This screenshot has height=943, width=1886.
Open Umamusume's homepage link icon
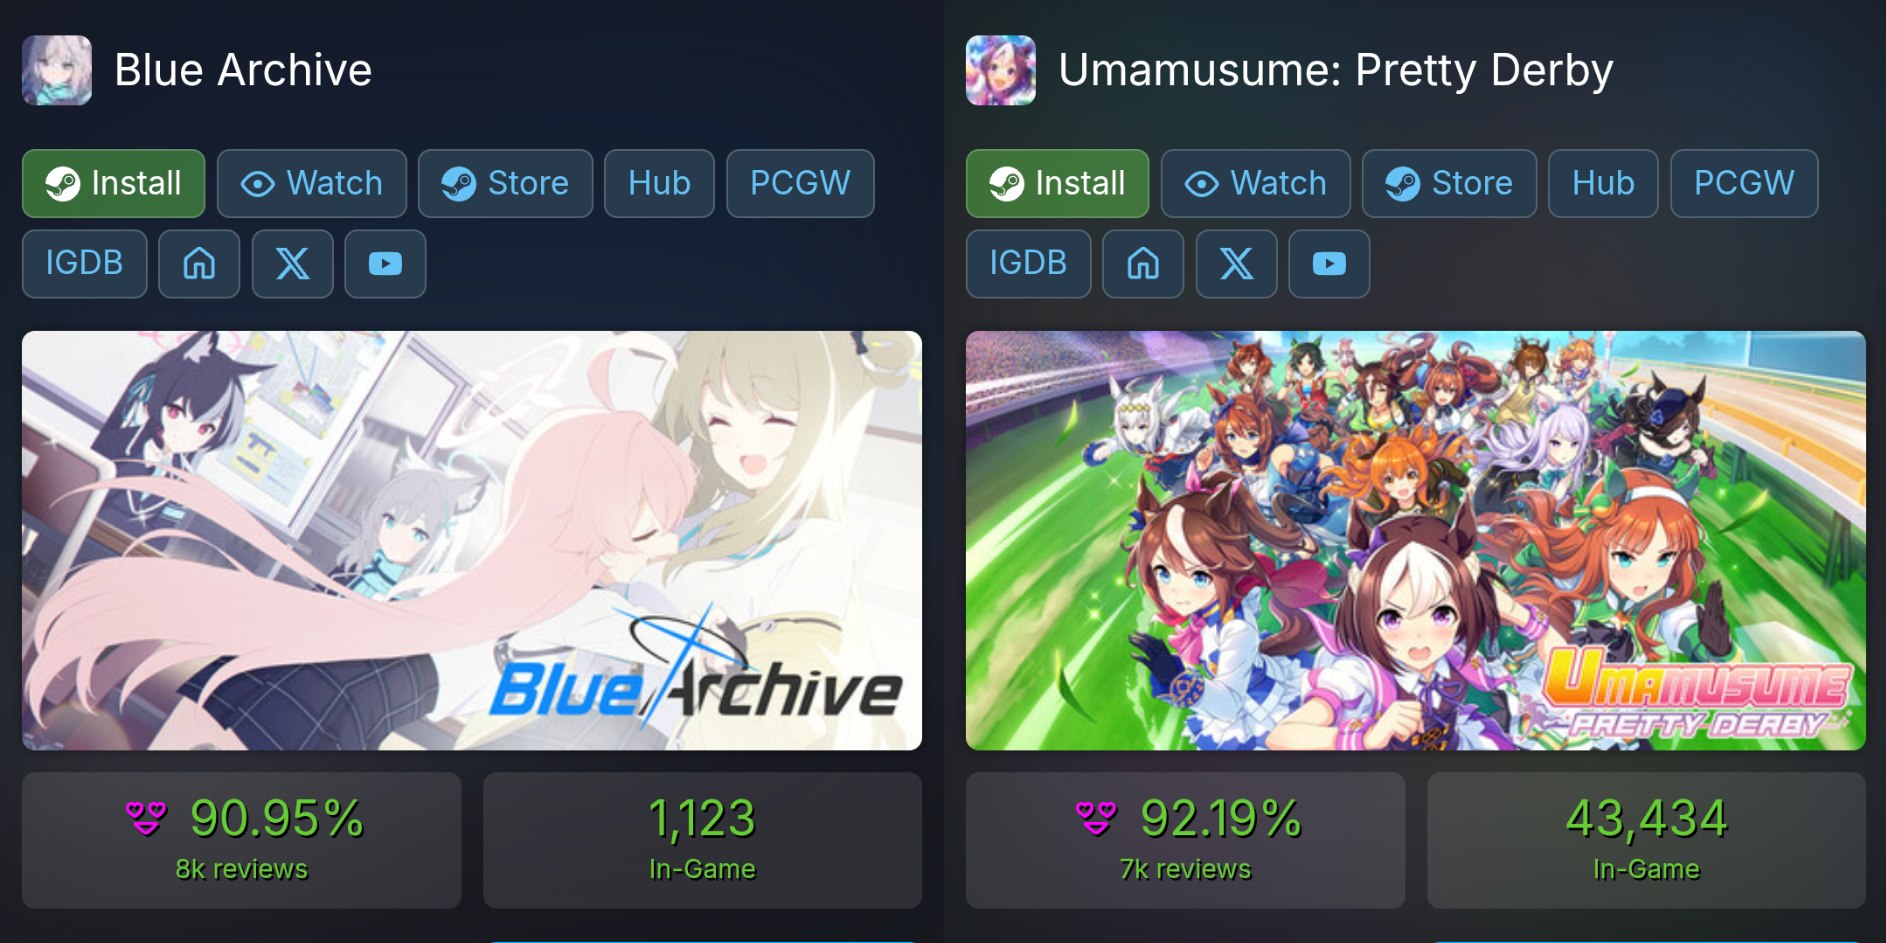[1143, 264]
